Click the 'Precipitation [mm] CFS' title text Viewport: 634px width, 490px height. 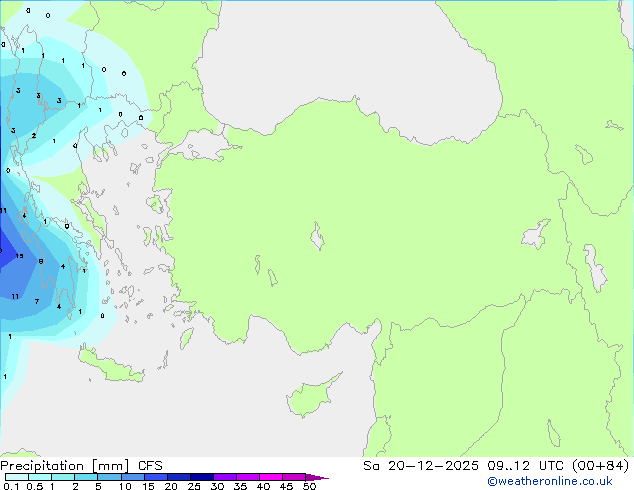click(81, 466)
